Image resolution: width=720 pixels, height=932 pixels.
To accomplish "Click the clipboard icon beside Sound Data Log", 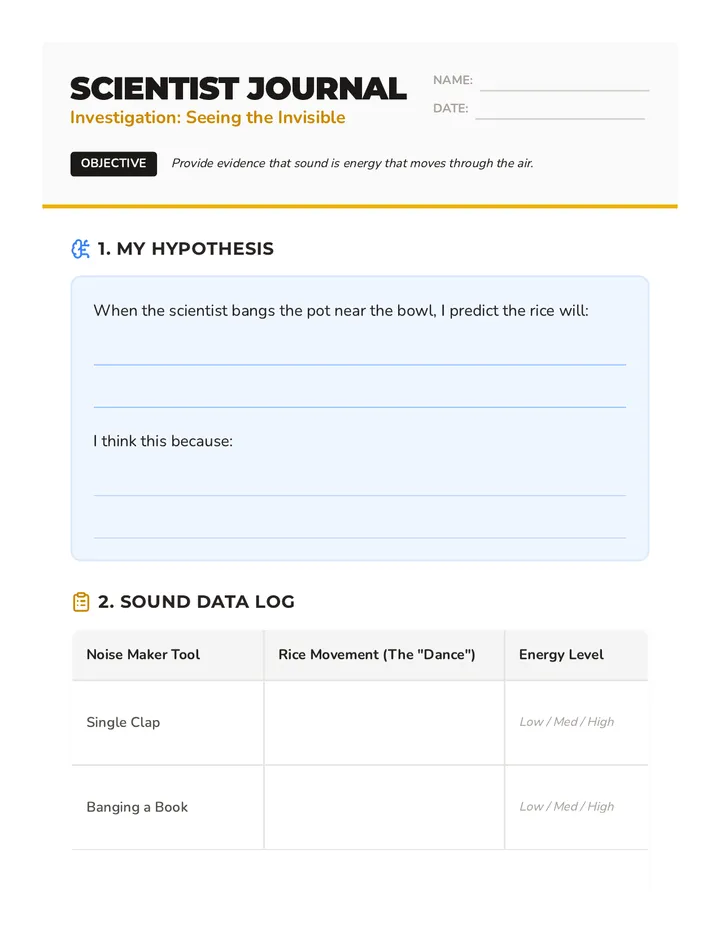I will 81,602.
